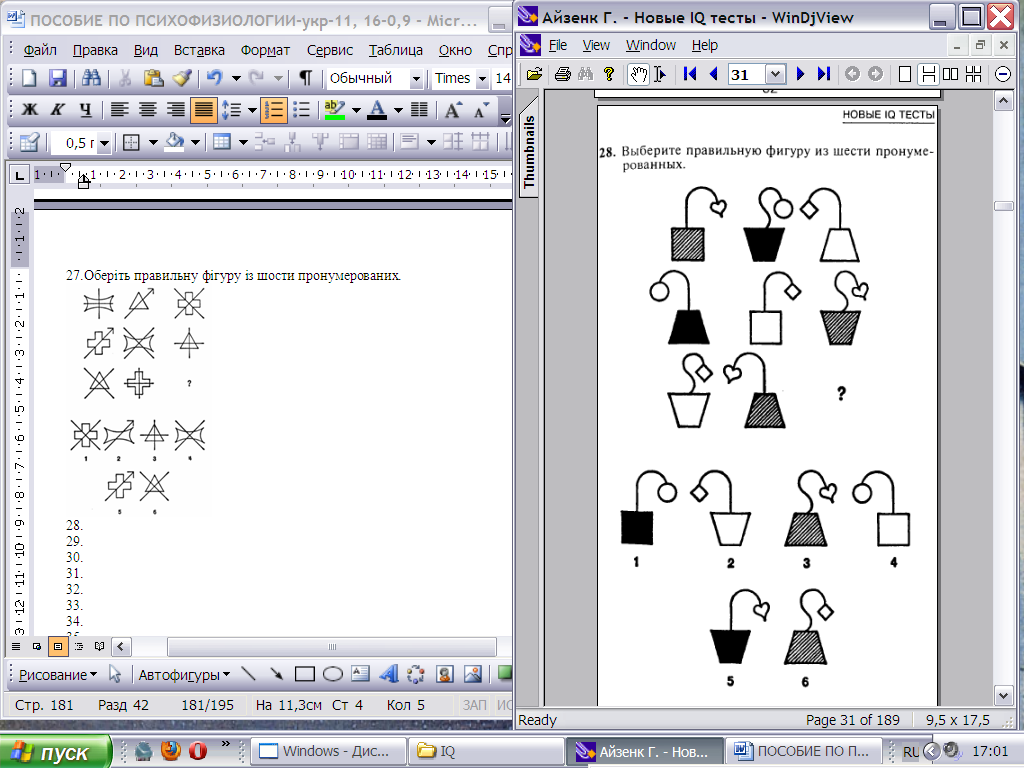Click the binoculars Find icon in Word
The height and width of the screenshot is (768, 1024).
click(x=91, y=78)
